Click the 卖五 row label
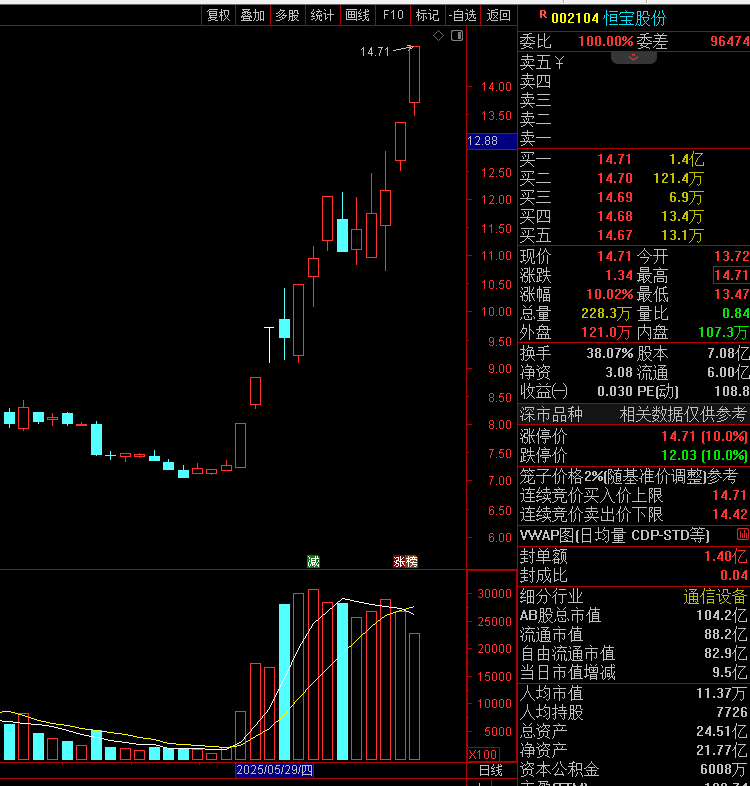 pos(535,62)
